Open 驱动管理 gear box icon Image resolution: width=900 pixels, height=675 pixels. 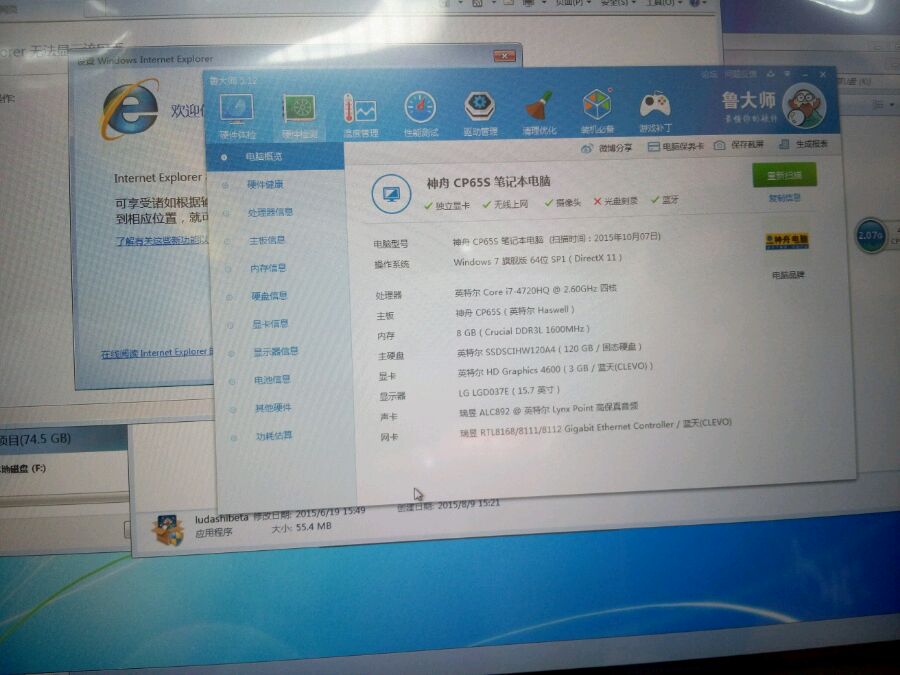coord(480,106)
